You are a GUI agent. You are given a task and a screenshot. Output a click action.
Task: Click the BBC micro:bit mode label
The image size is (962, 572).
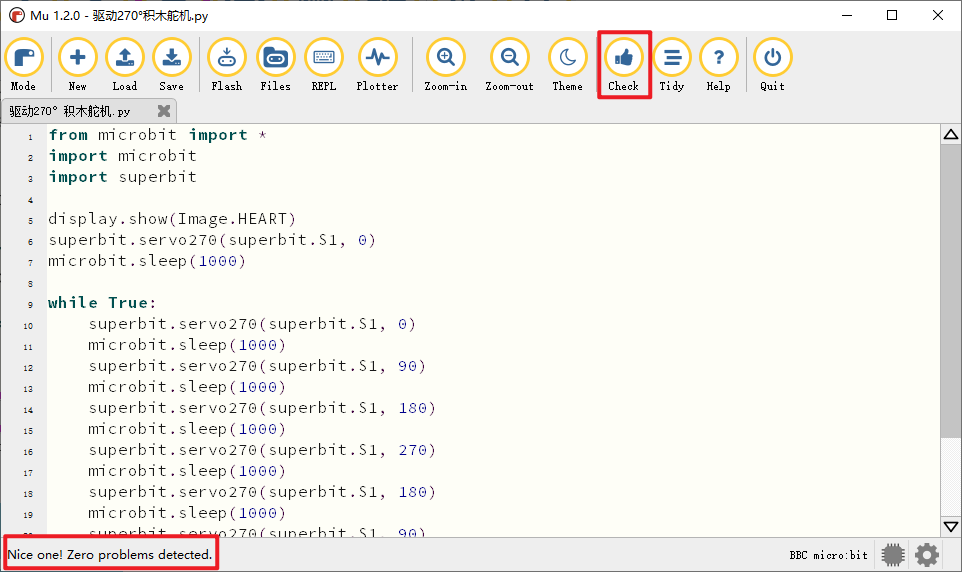click(x=828, y=555)
